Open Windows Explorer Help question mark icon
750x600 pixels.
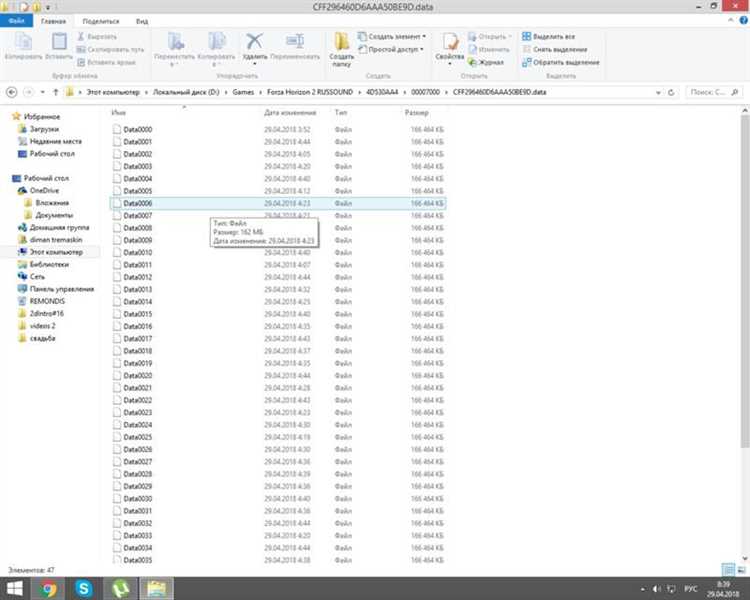pos(744,20)
